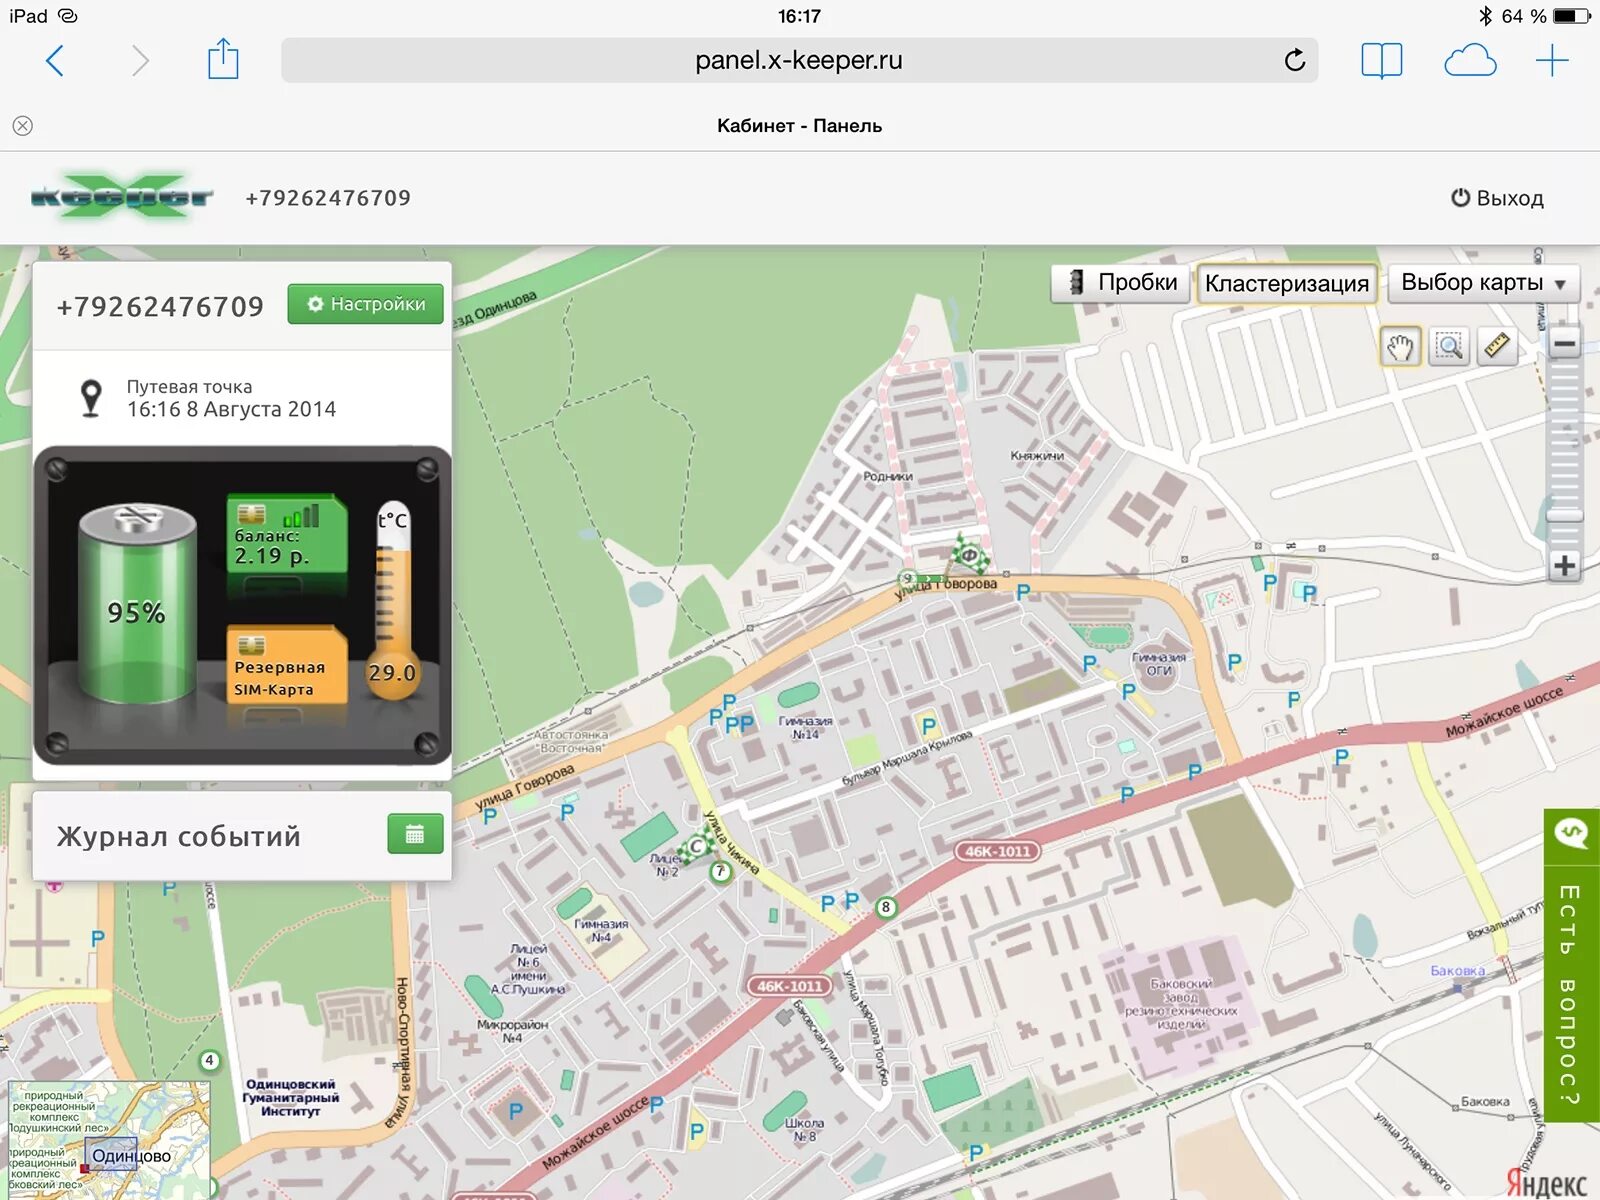1600x1200 pixels.
Task: Click the Гимназия №14 map label
Action: [x=805, y=727]
